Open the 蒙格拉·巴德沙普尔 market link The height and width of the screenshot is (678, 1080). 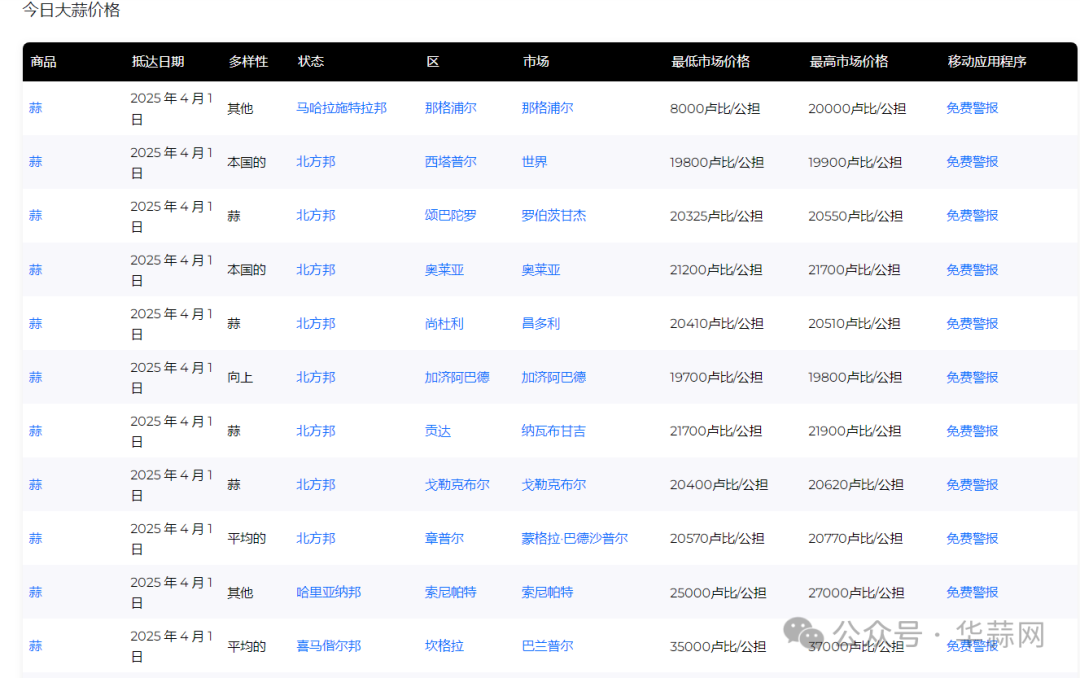[574, 538]
